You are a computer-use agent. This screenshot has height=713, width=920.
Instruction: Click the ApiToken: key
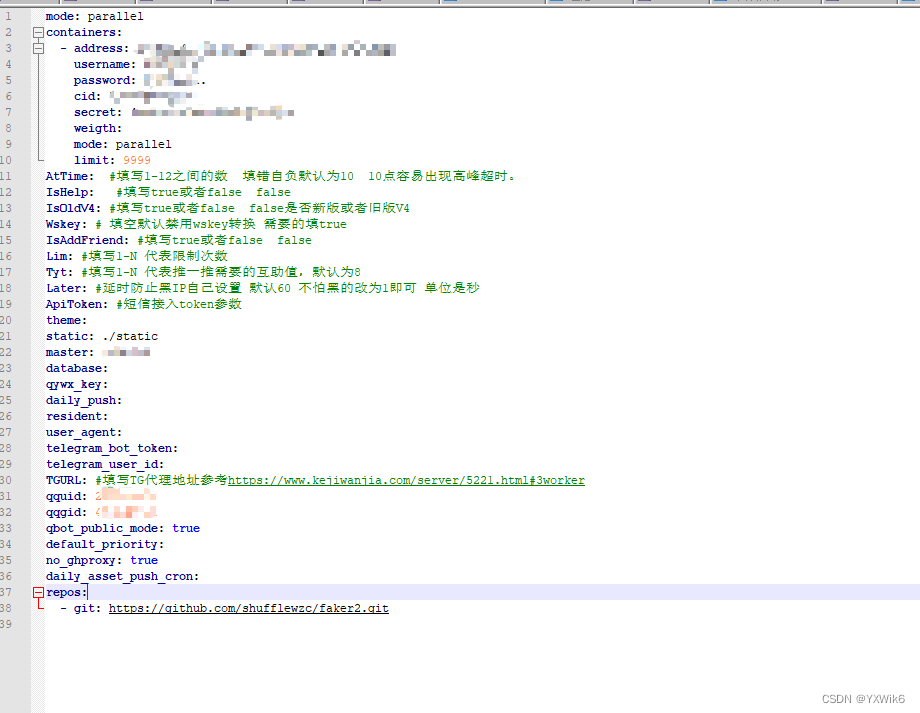[x=77, y=304]
